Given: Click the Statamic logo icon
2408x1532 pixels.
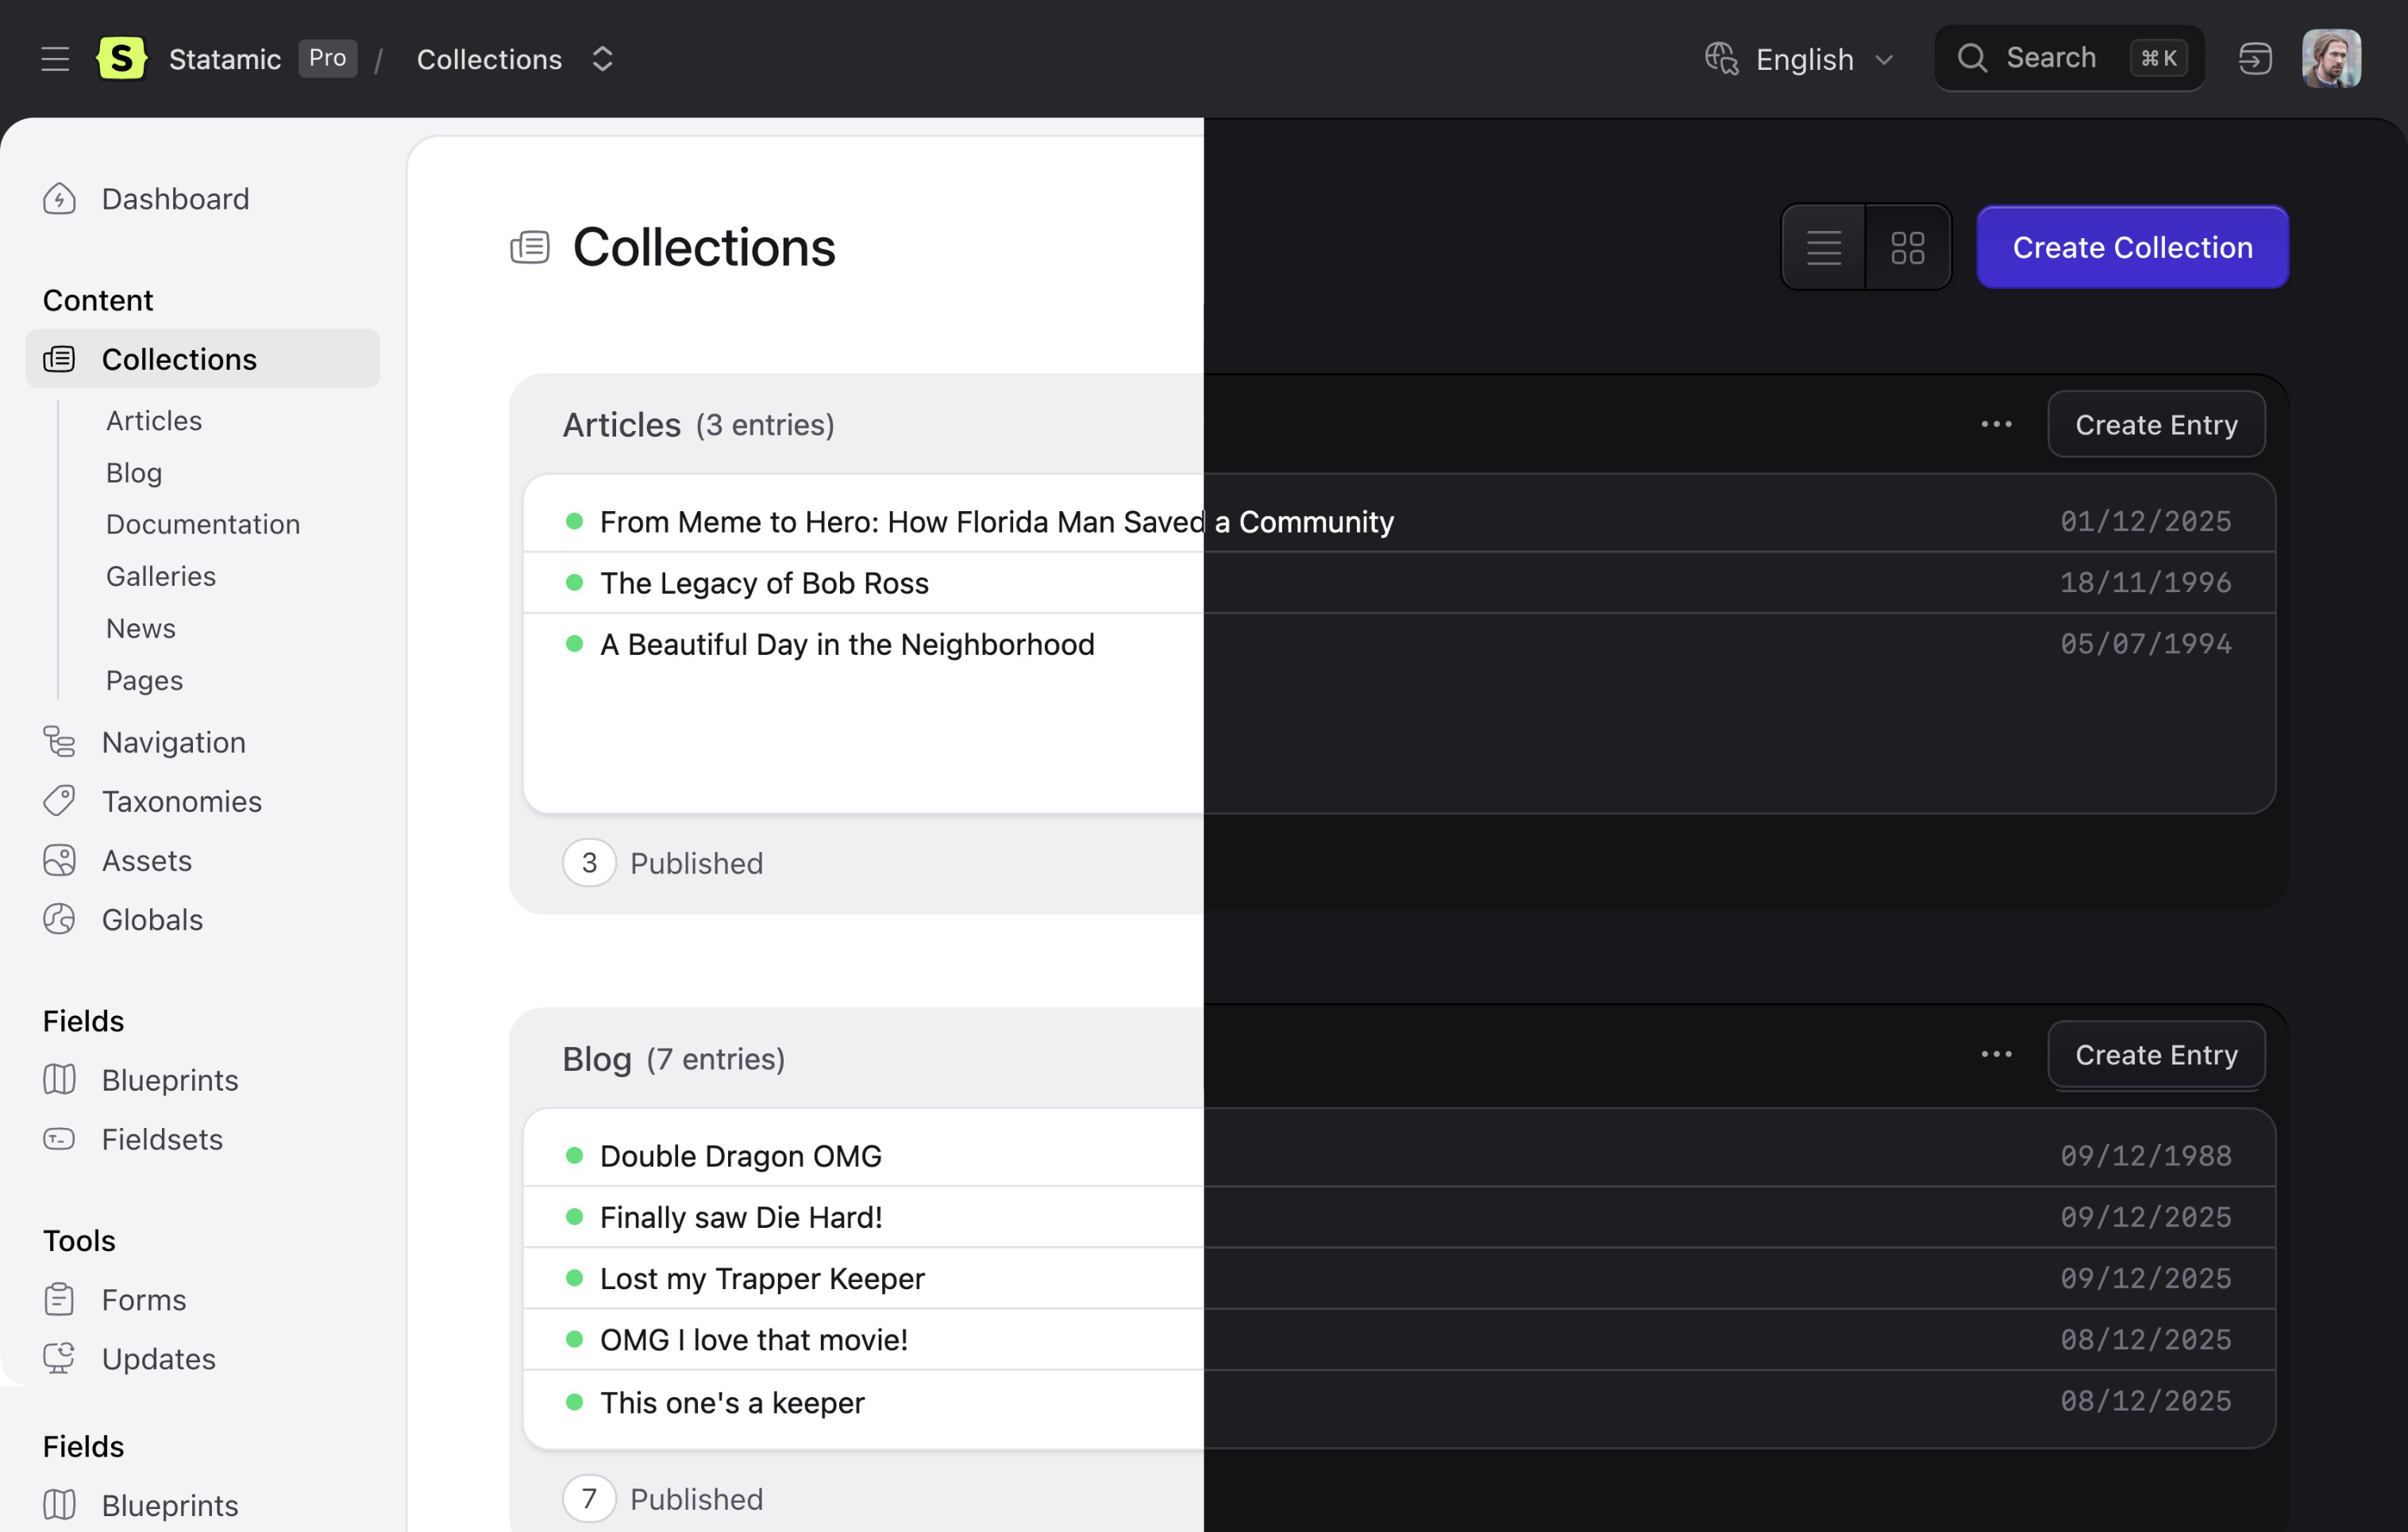Looking at the screenshot, I should [121, 58].
